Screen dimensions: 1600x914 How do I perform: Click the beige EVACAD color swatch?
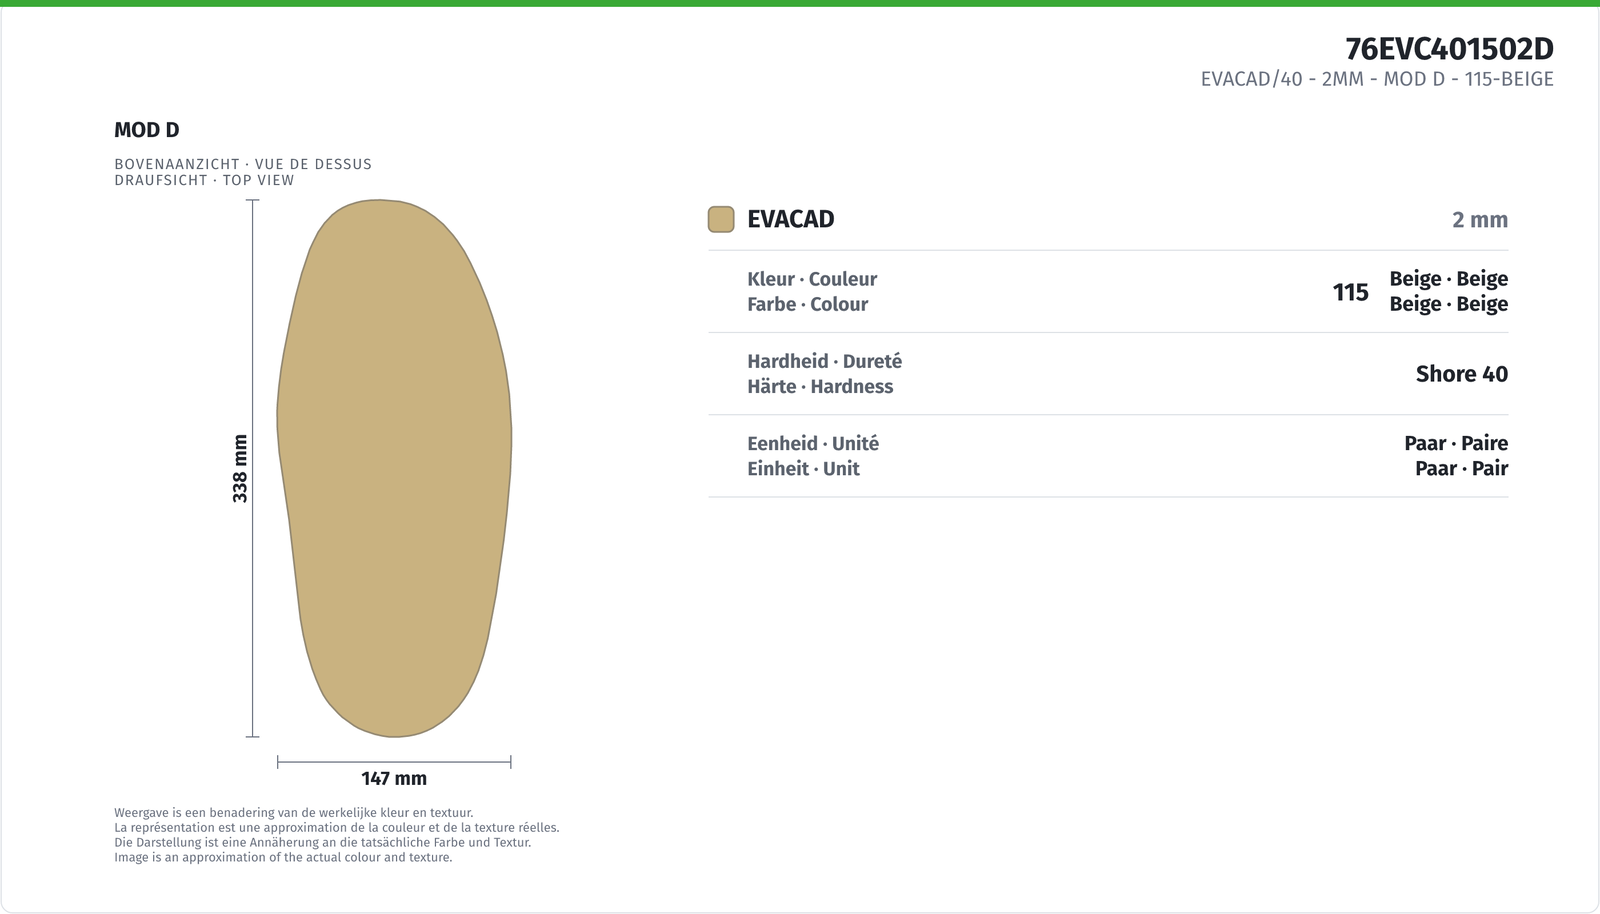coord(721,219)
